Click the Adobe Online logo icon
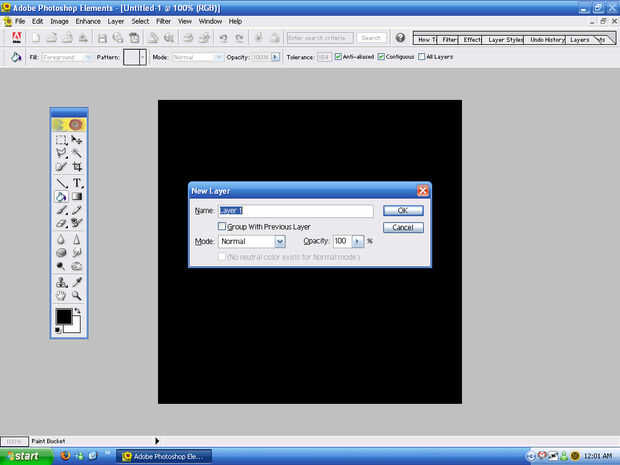 [x=17, y=38]
